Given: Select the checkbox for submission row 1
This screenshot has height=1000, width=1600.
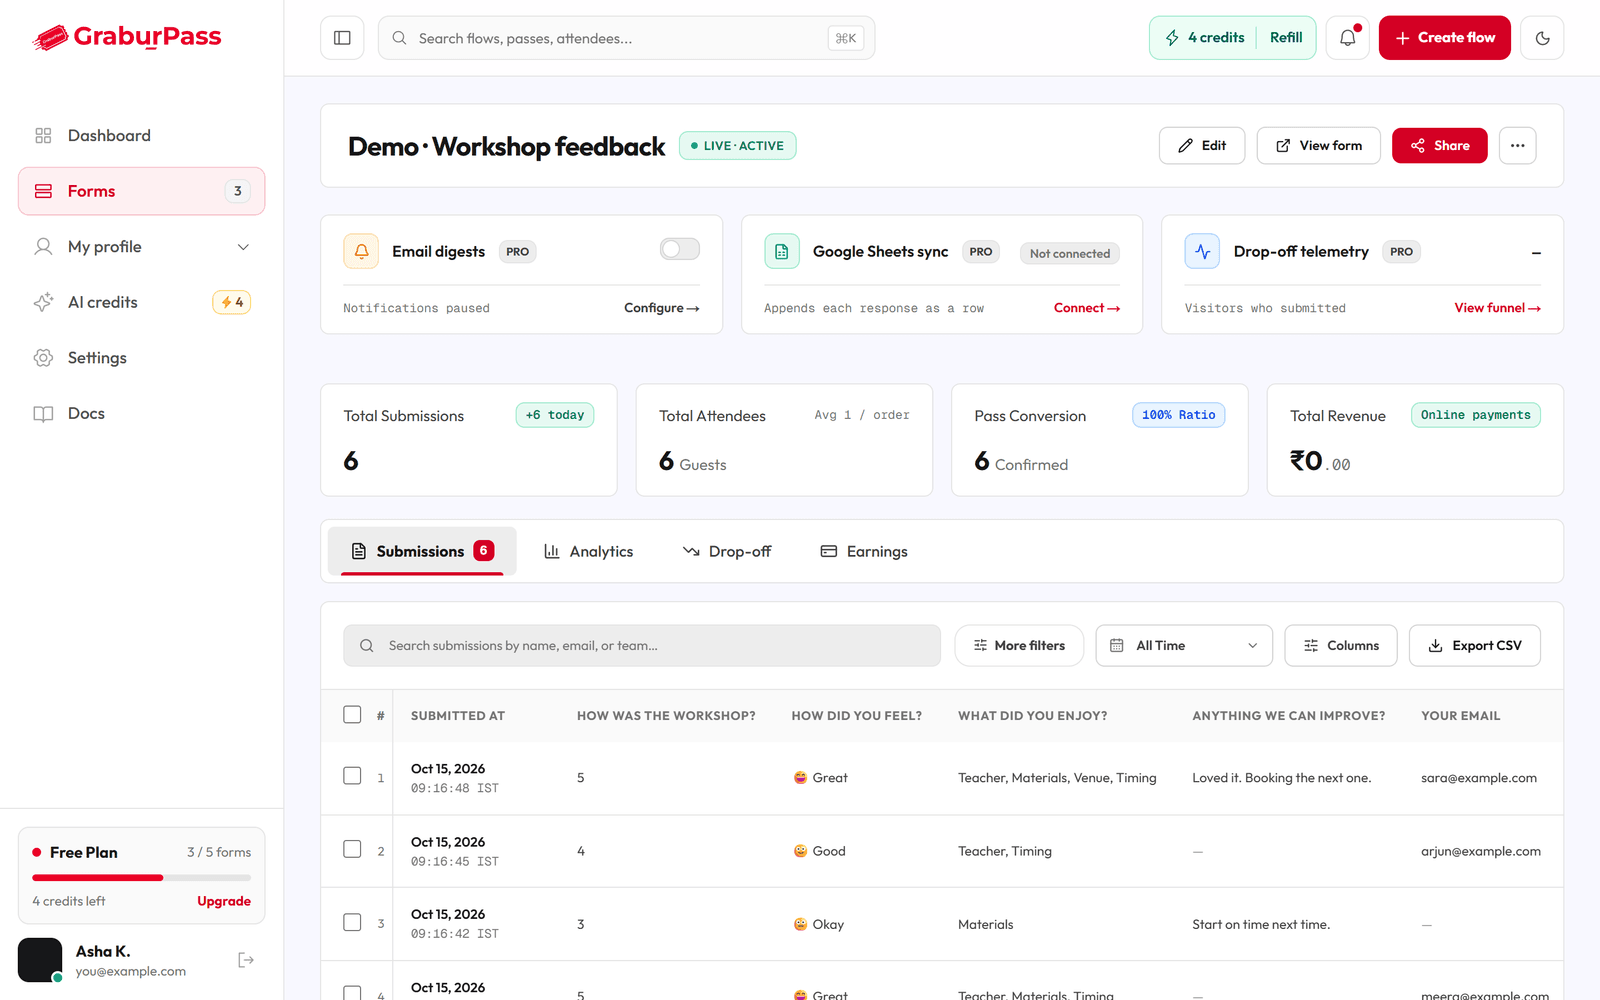Looking at the screenshot, I should point(352,776).
